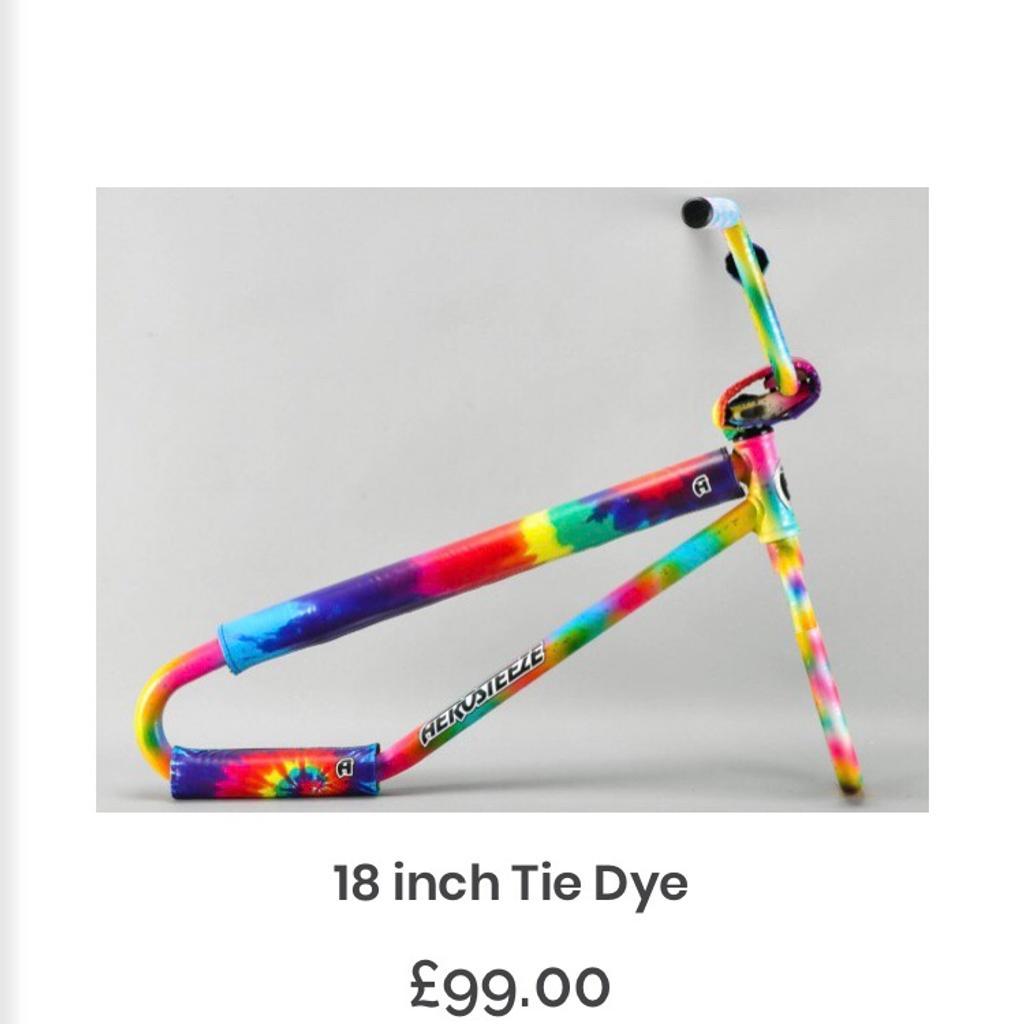Open the 18 inch Tie Dye product title
Viewport: 1024px width, 1024px height.
coord(511,884)
